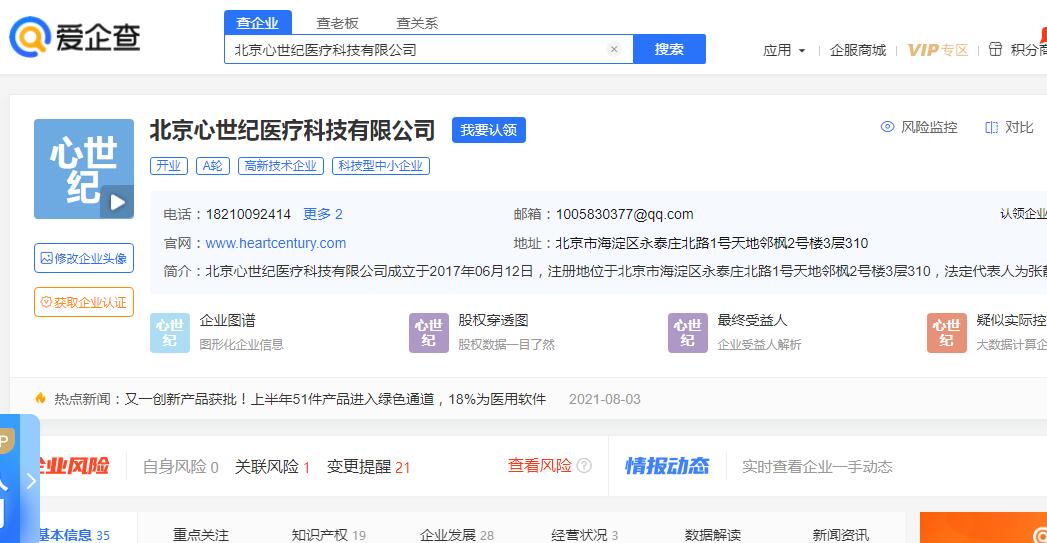The image size is (1047, 543).
Task: Click the 获取企业认证 button
Action: (x=84, y=302)
